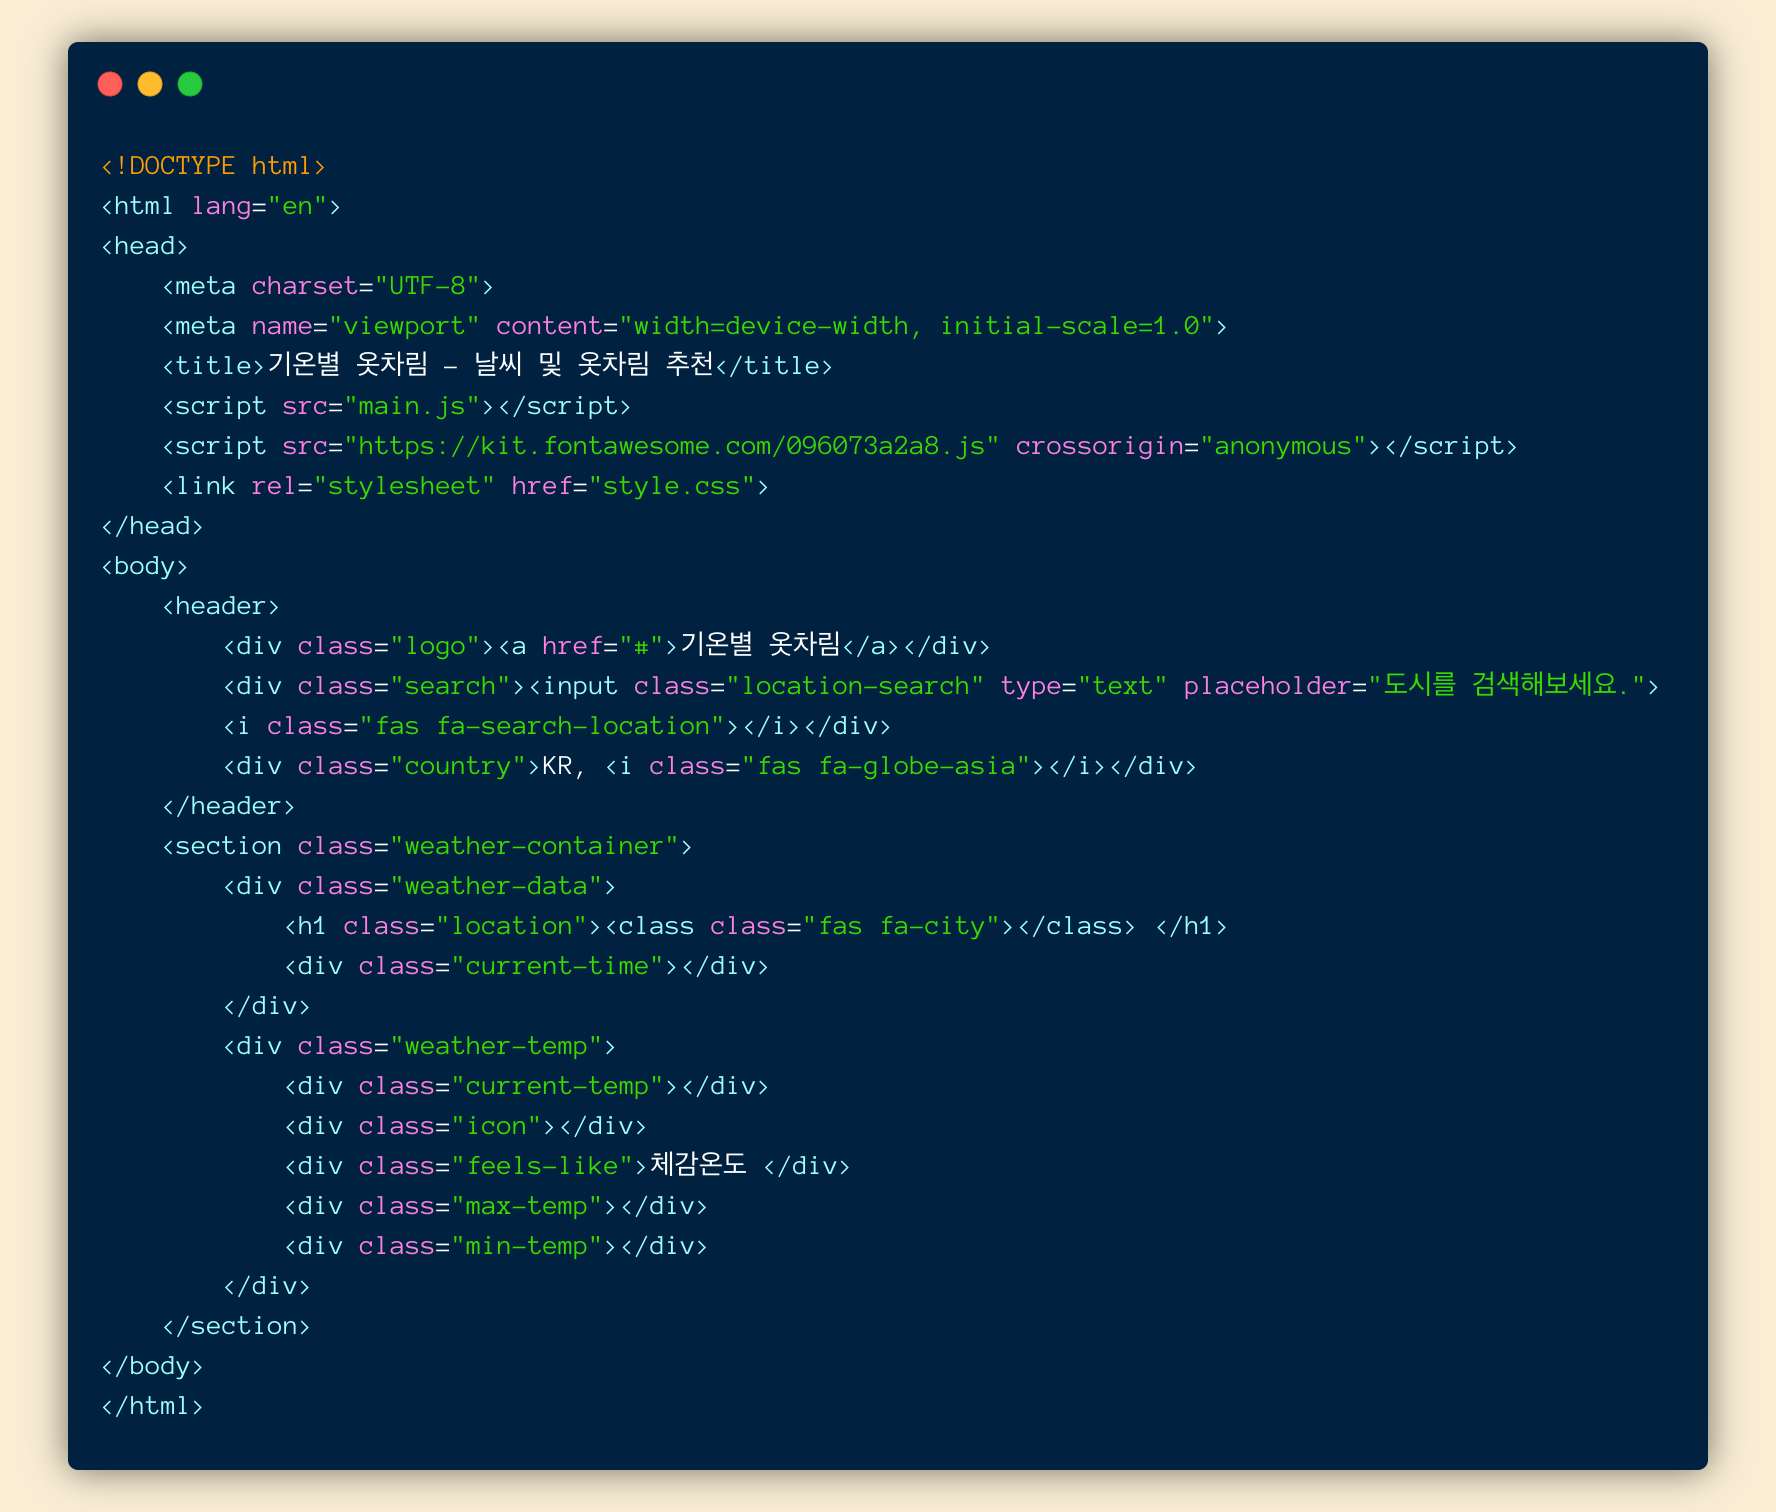Select the "anonymous" crossorigin value
Image resolution: width=1776 pixels, height=1512 pixels.
click(x=1283, y=446)
